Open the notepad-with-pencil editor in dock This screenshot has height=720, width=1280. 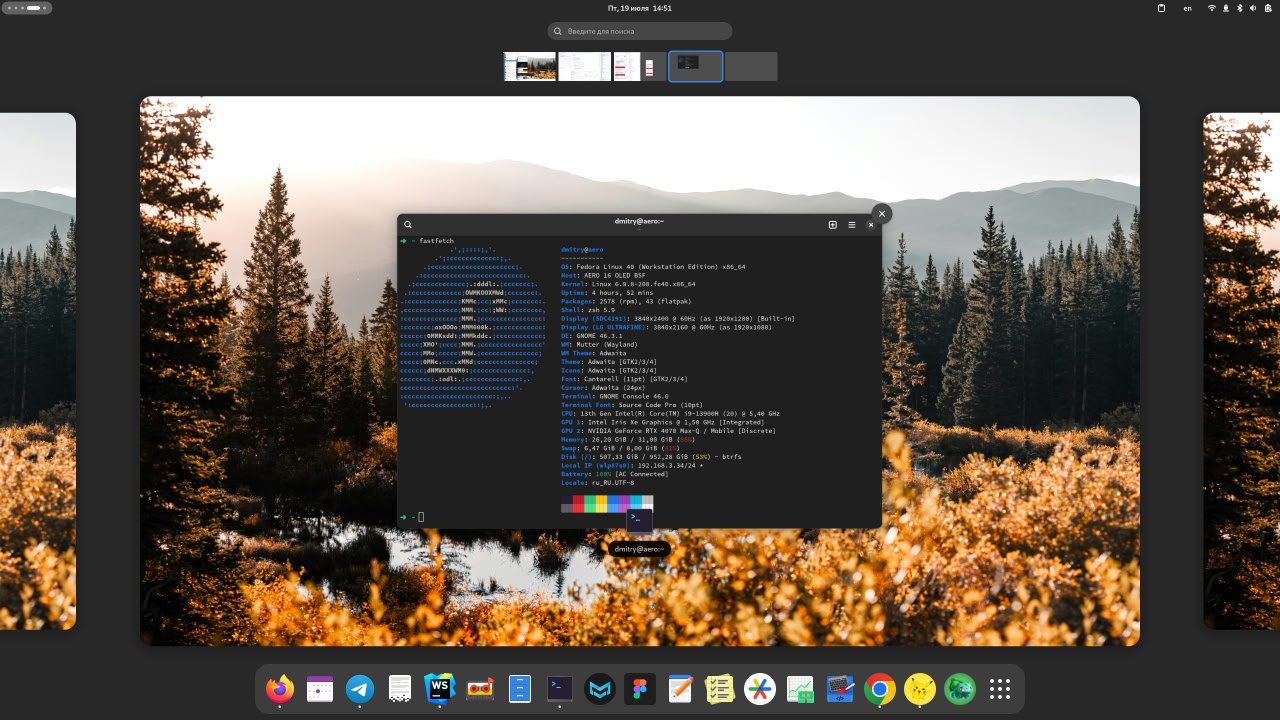[x=680, y=688]
